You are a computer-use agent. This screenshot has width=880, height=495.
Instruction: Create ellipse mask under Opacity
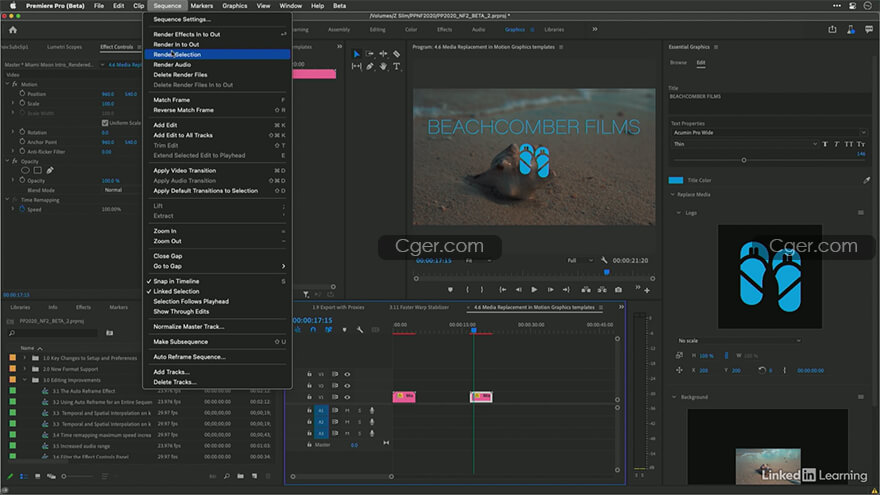click(x=25, y=170)
